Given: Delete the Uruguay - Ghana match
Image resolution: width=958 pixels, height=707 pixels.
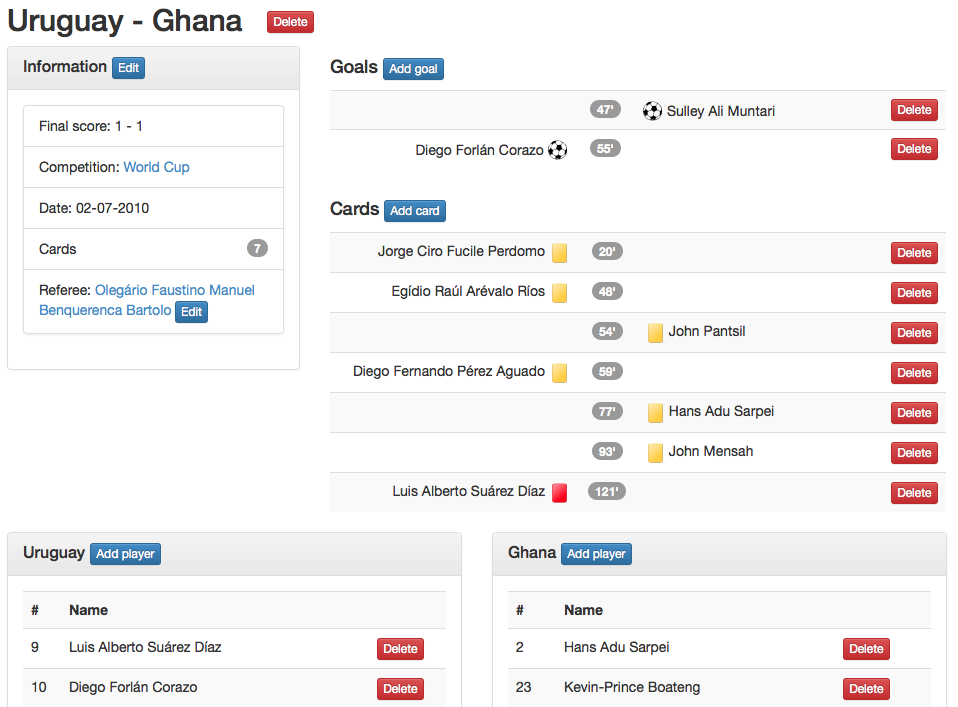Looking at the screenshot, I should 290,22.
